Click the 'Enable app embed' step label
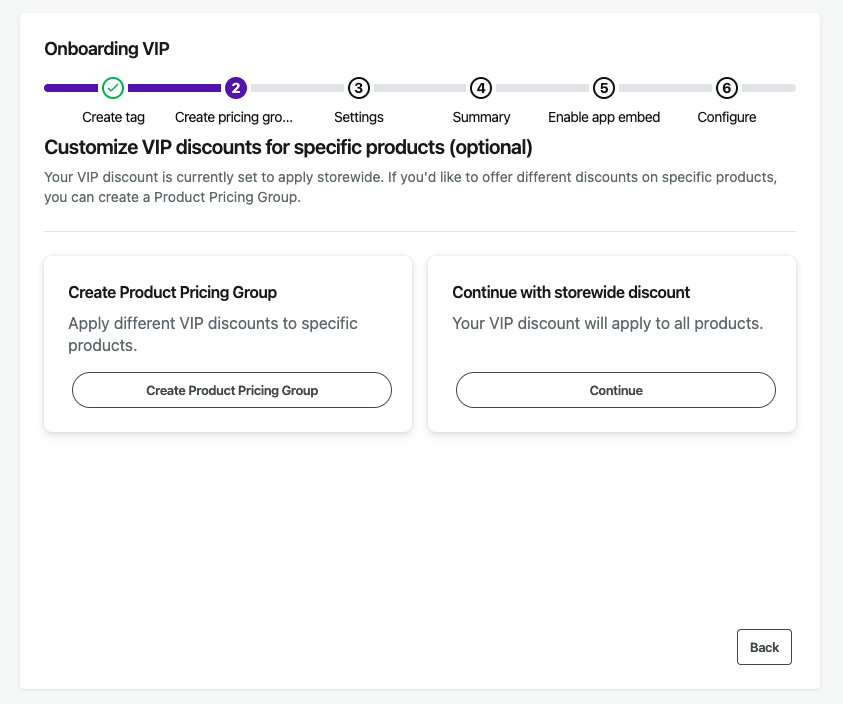The width and height of the screenshot is (843, 704). [604, 117]
